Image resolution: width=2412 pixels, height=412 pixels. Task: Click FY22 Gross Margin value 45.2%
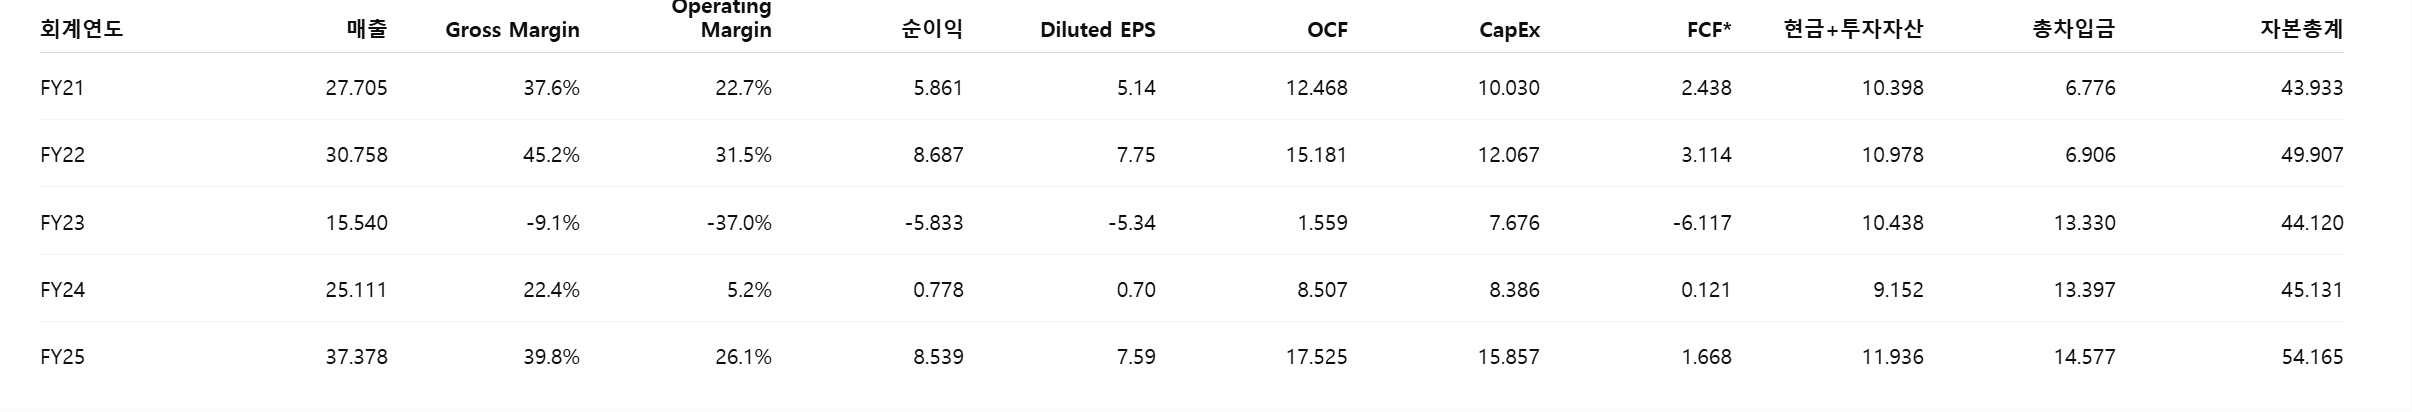551,155
